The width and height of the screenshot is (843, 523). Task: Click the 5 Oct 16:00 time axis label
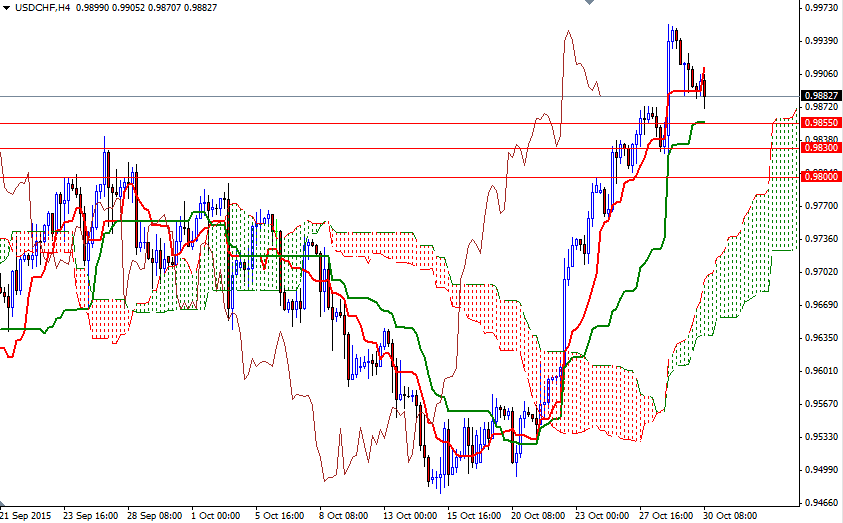point(280,515)
